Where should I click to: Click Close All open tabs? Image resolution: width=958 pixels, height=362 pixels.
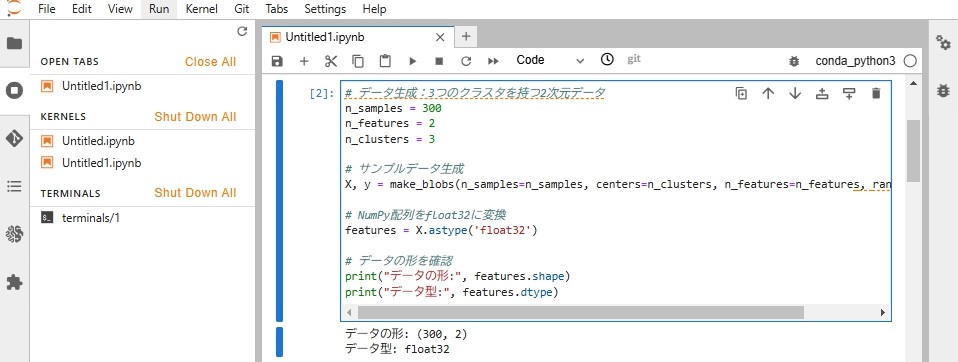(210, 62)
